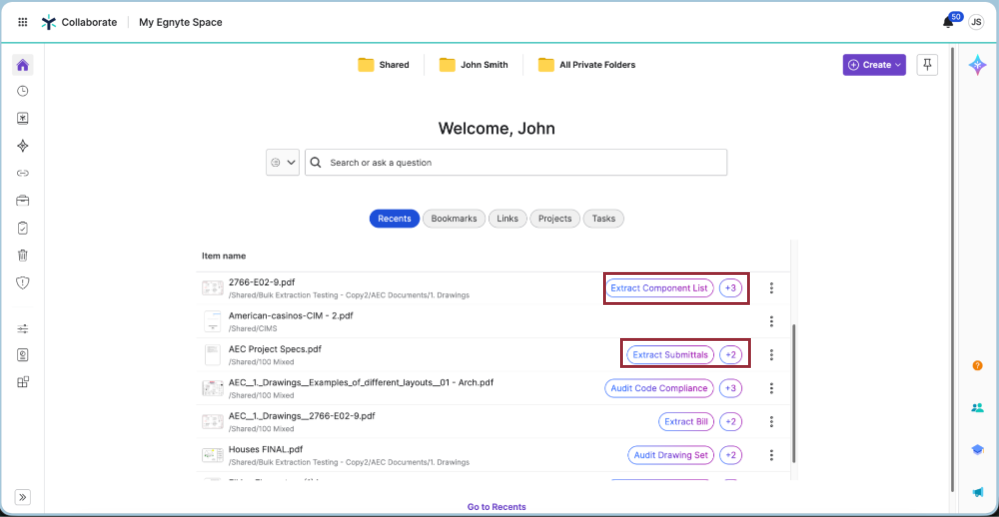Switch to the Links tab
Viewport: 999px width, 517px height.
click(x=508, y=219)
